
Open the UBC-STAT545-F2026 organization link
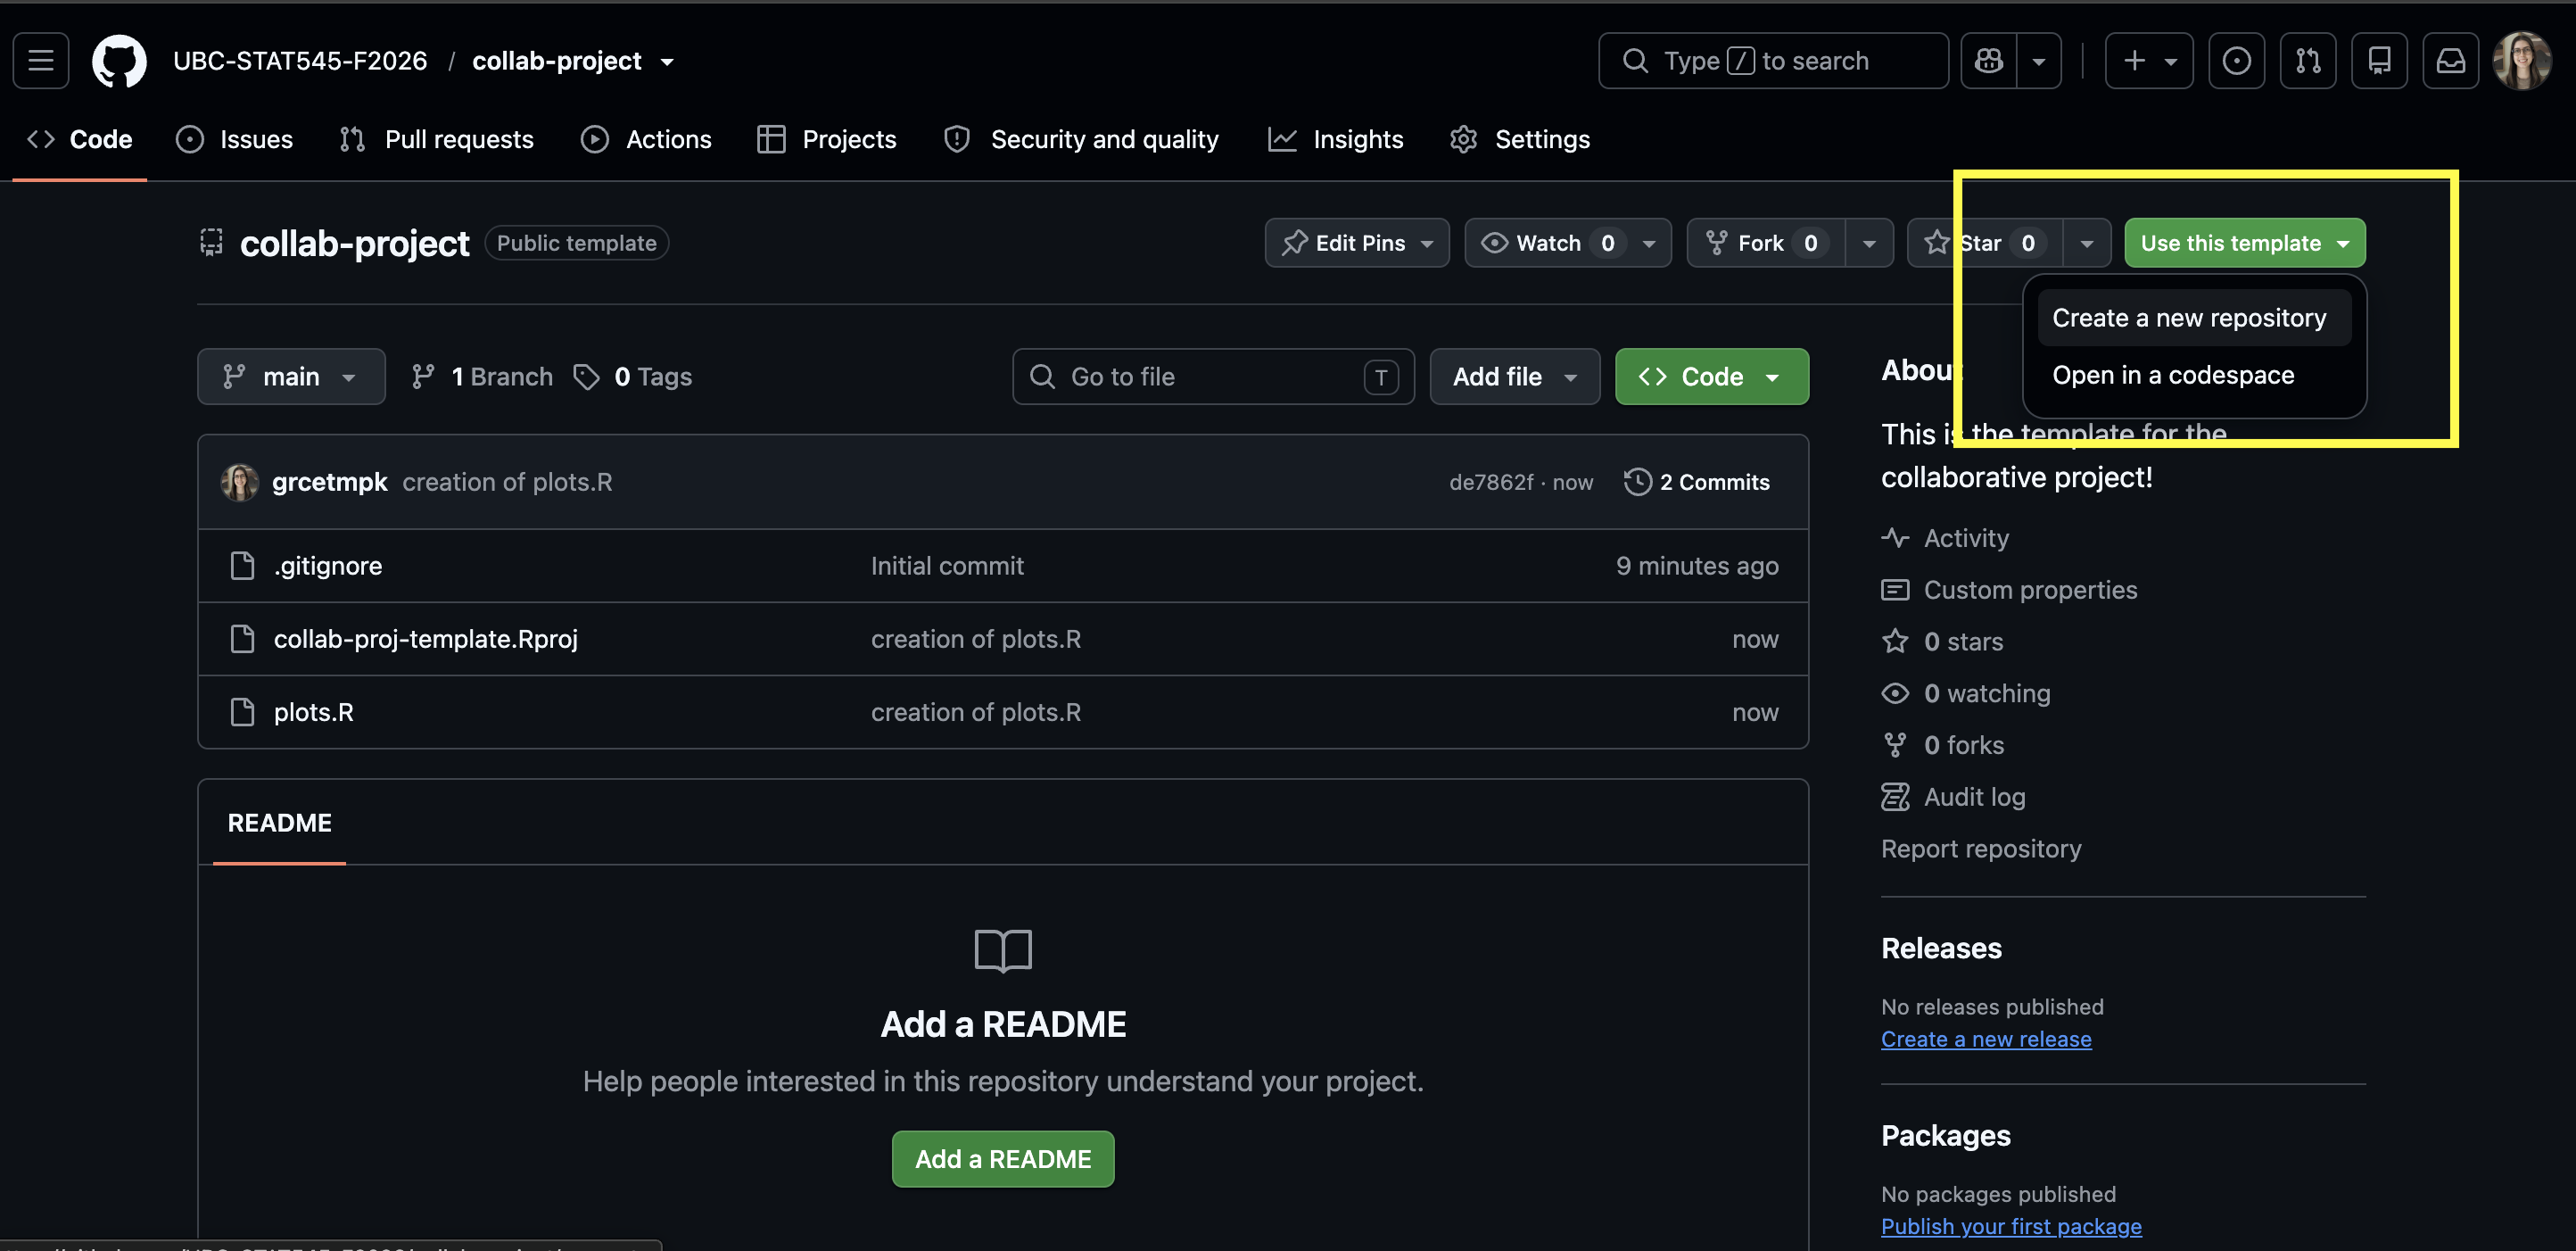click(x=300, y=61)
